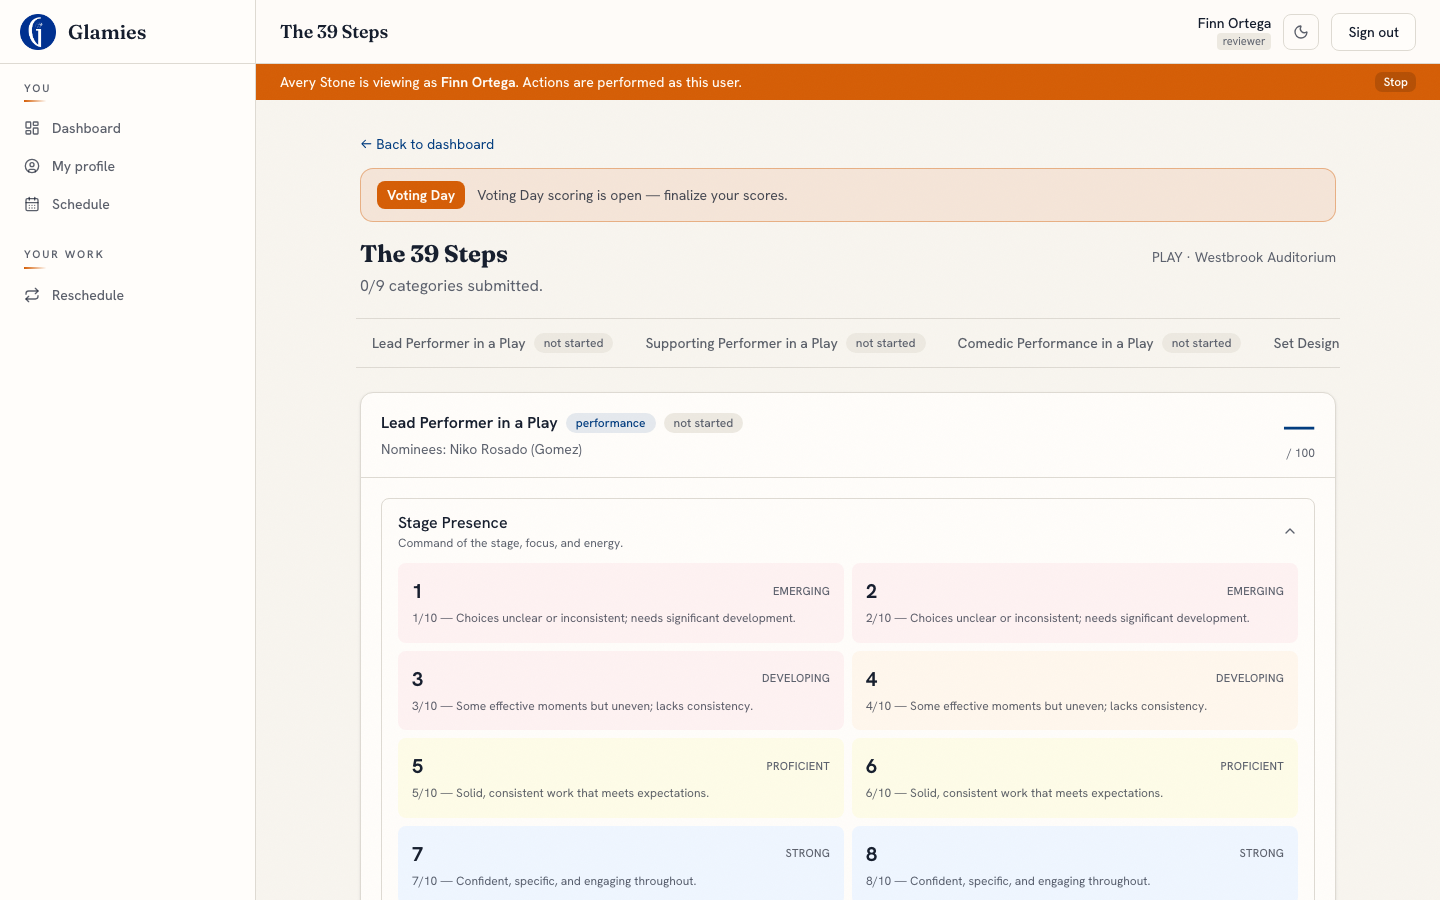Click the performance tag on Lead Performer
This screenshot has height=900, width=1440.
point(610,423)
